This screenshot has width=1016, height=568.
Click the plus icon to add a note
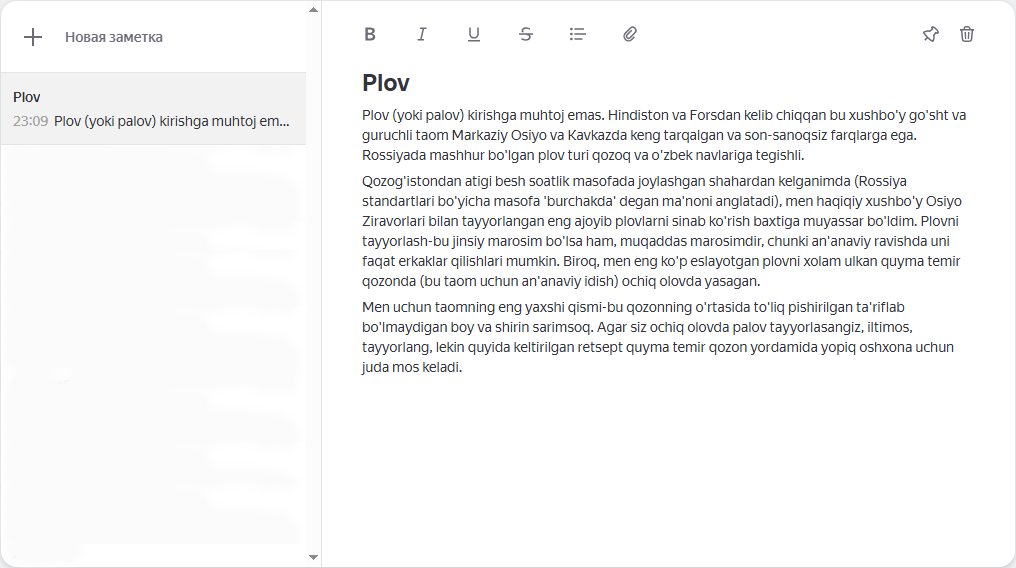click(33, 37)
